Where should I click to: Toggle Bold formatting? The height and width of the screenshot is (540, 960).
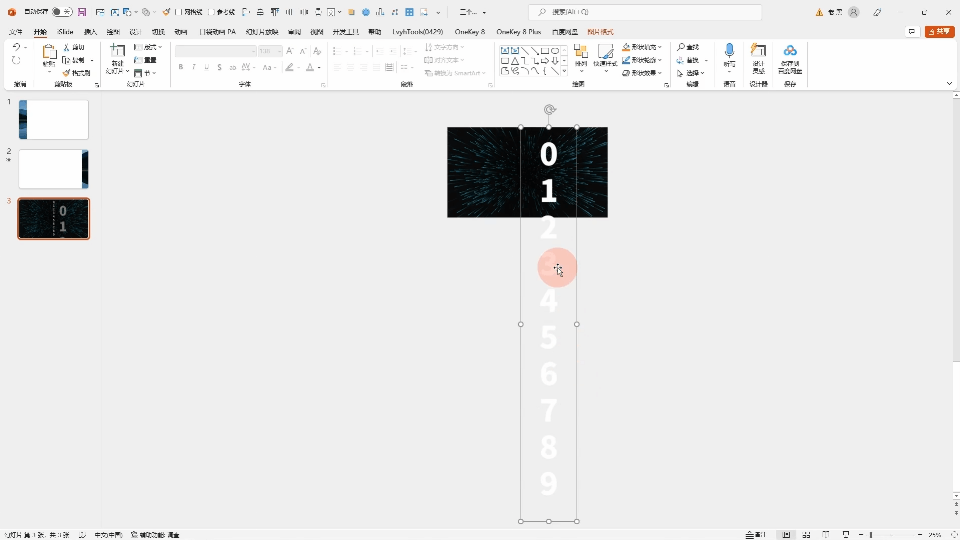click(x=181, y=67)
